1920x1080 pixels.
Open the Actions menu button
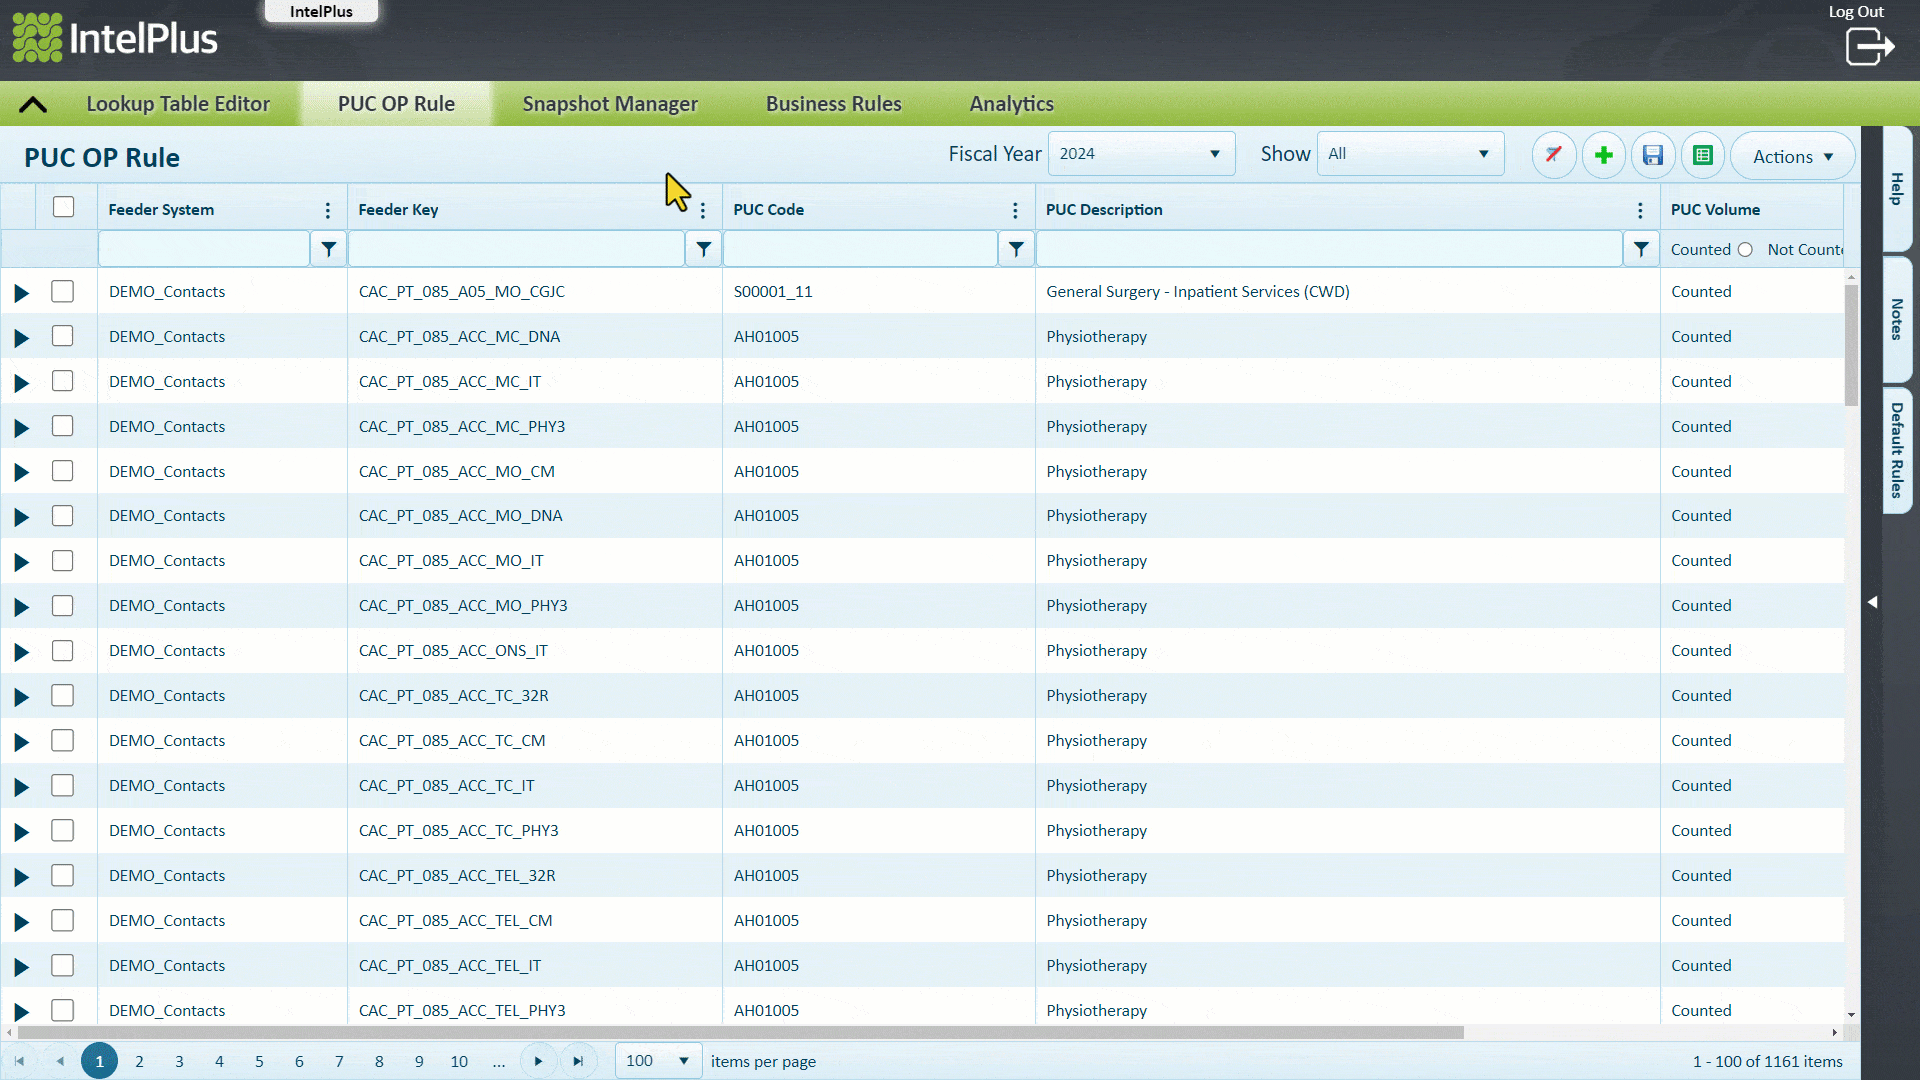[1794, 157]
